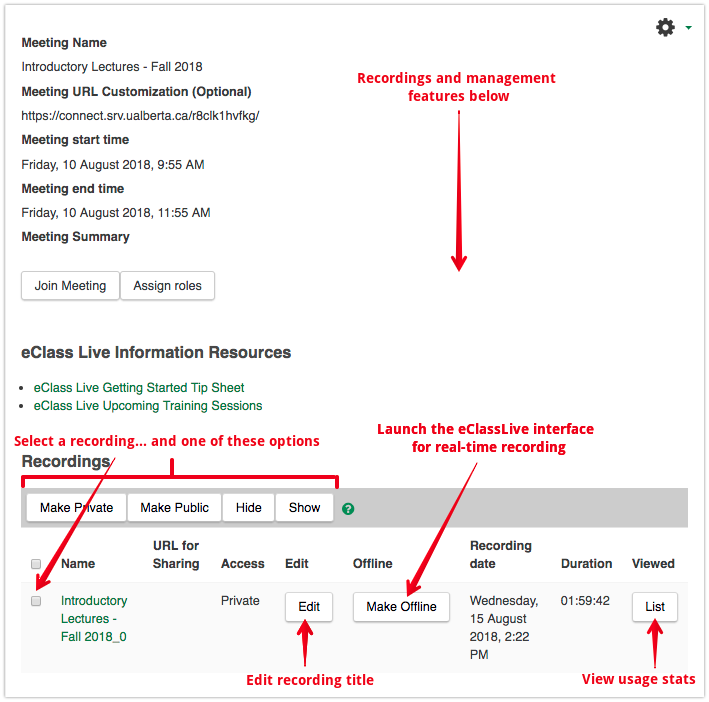Click the Make Private button
The width and height of the screenshot is (709, 702).
[76, 507]
